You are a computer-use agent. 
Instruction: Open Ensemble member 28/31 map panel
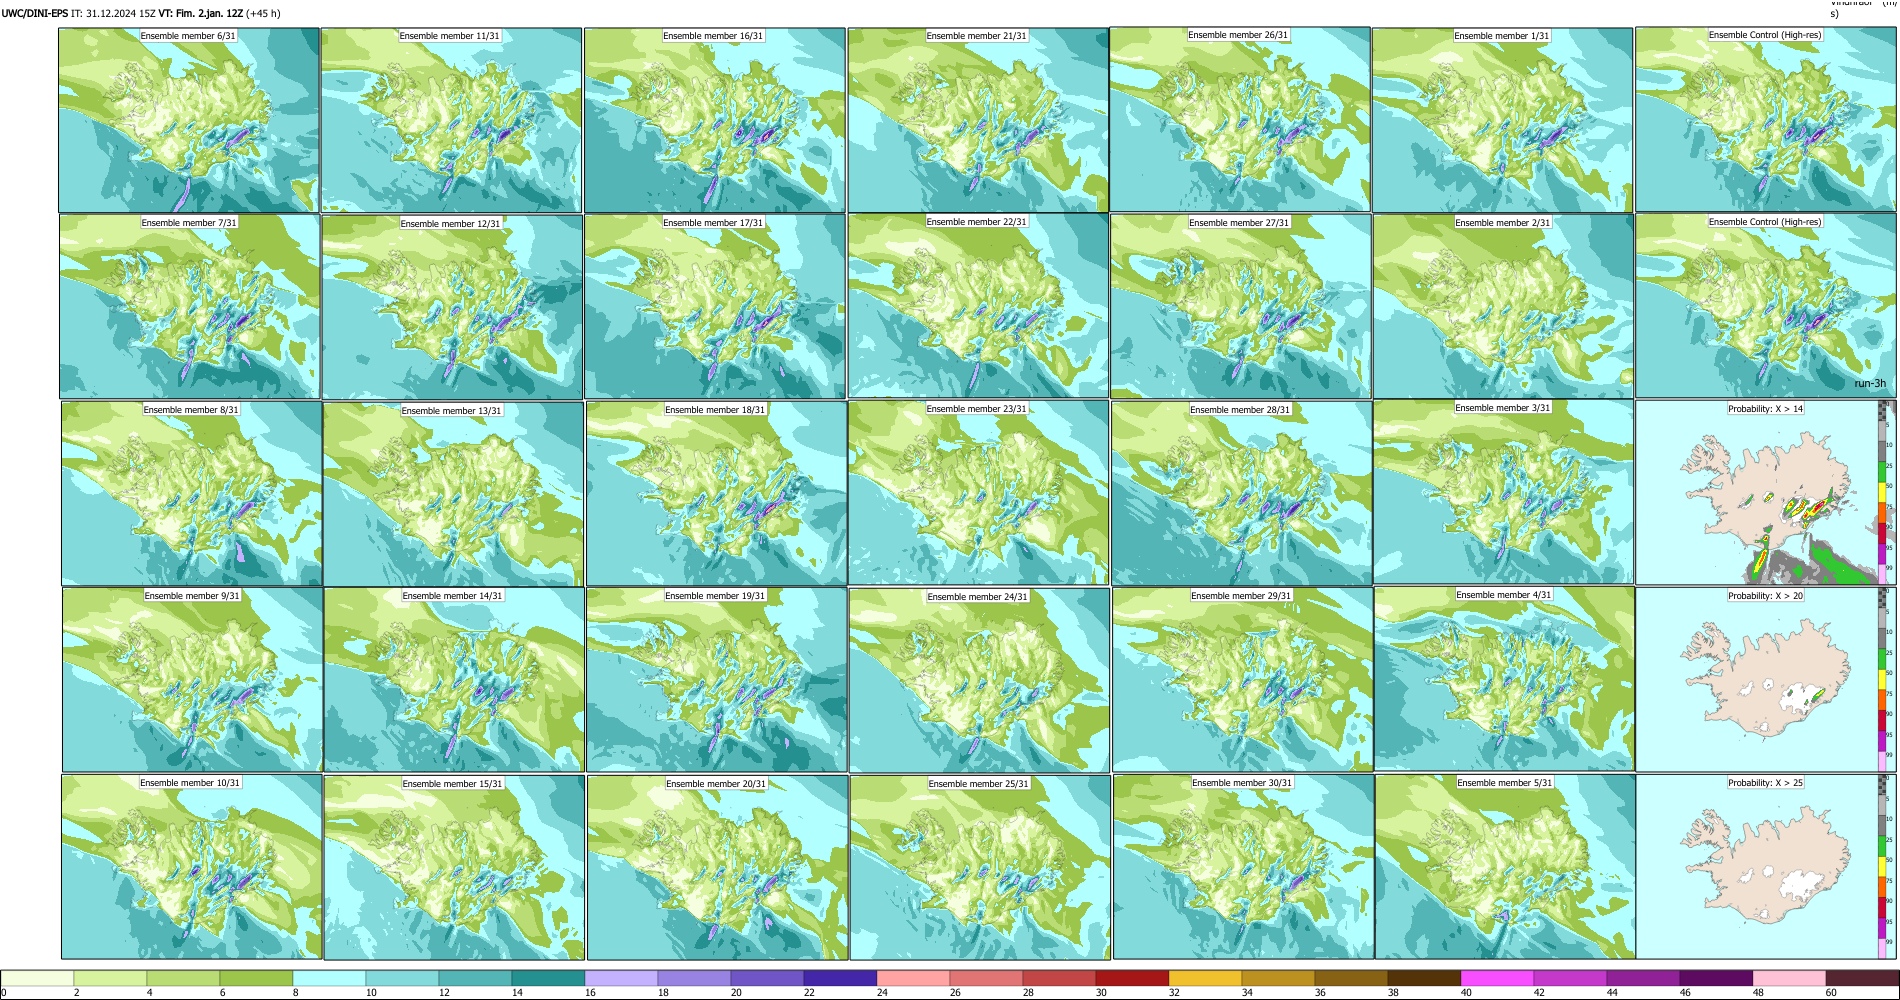(1242, 494)
